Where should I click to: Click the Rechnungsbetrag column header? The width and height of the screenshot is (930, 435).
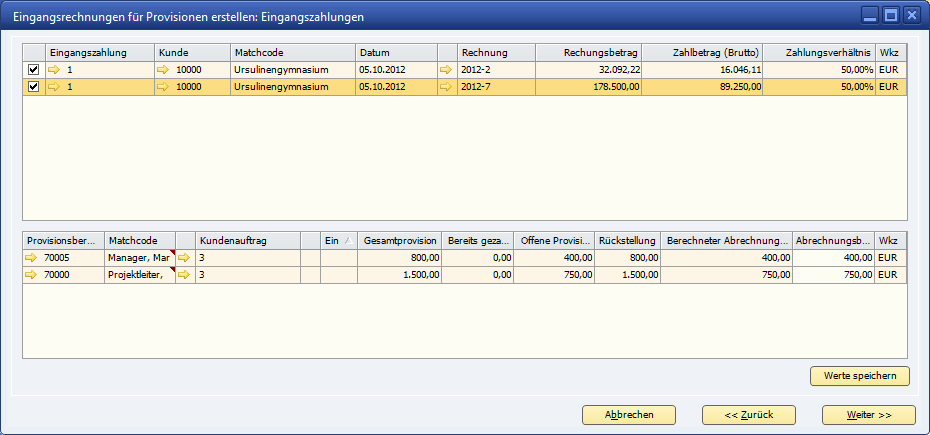coord(587,52)
